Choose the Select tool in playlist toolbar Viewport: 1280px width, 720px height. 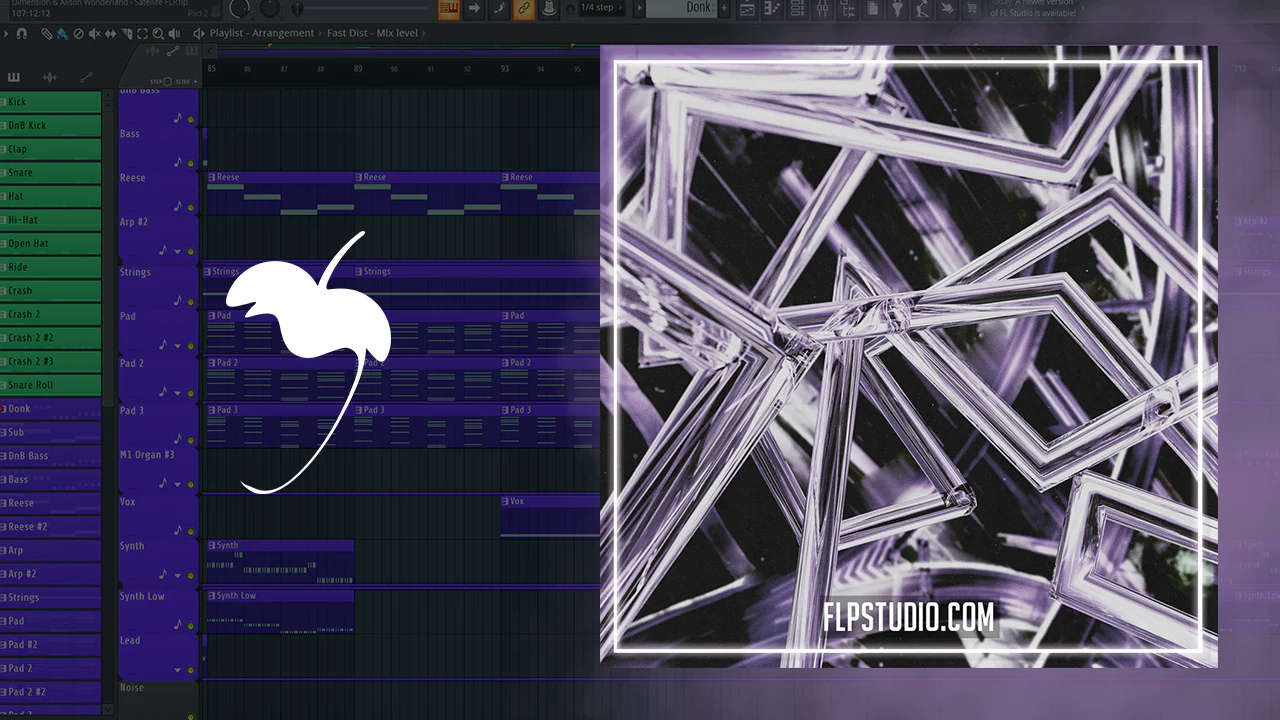(142, 33)
